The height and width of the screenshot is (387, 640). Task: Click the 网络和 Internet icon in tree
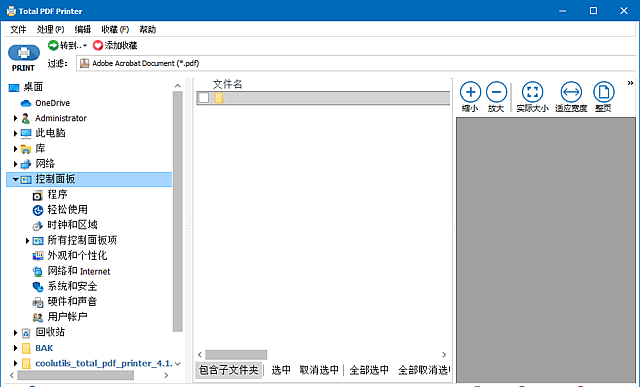point(38,271)
